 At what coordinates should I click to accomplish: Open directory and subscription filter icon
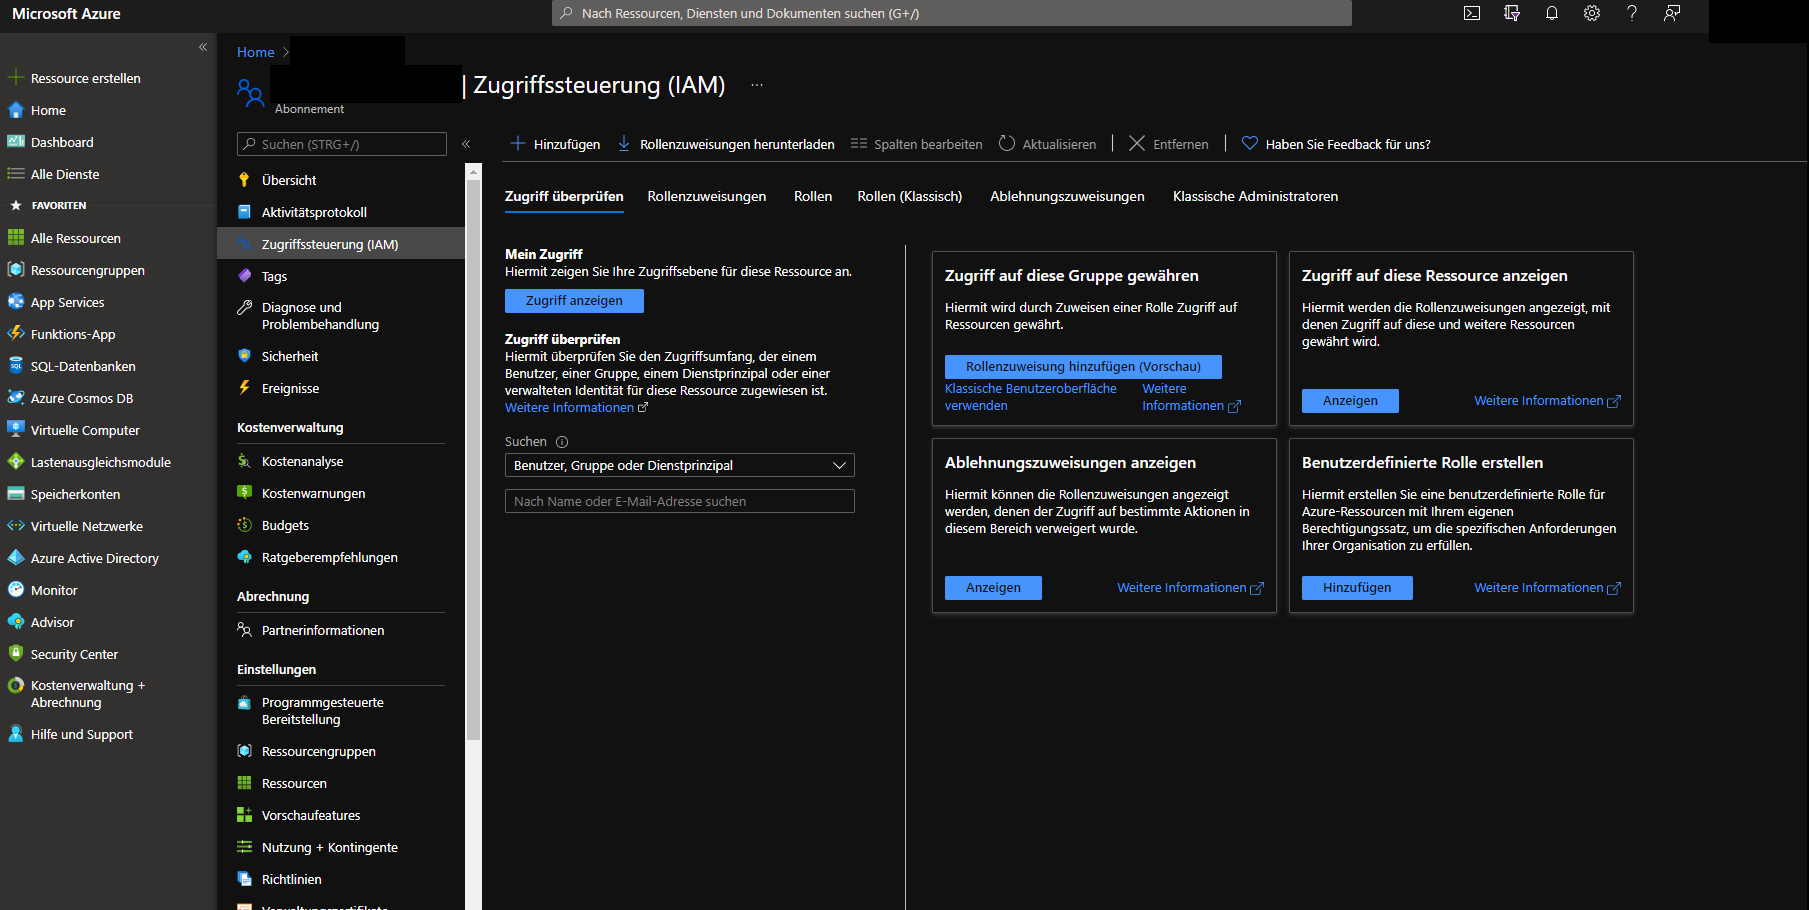[1512, 13]
